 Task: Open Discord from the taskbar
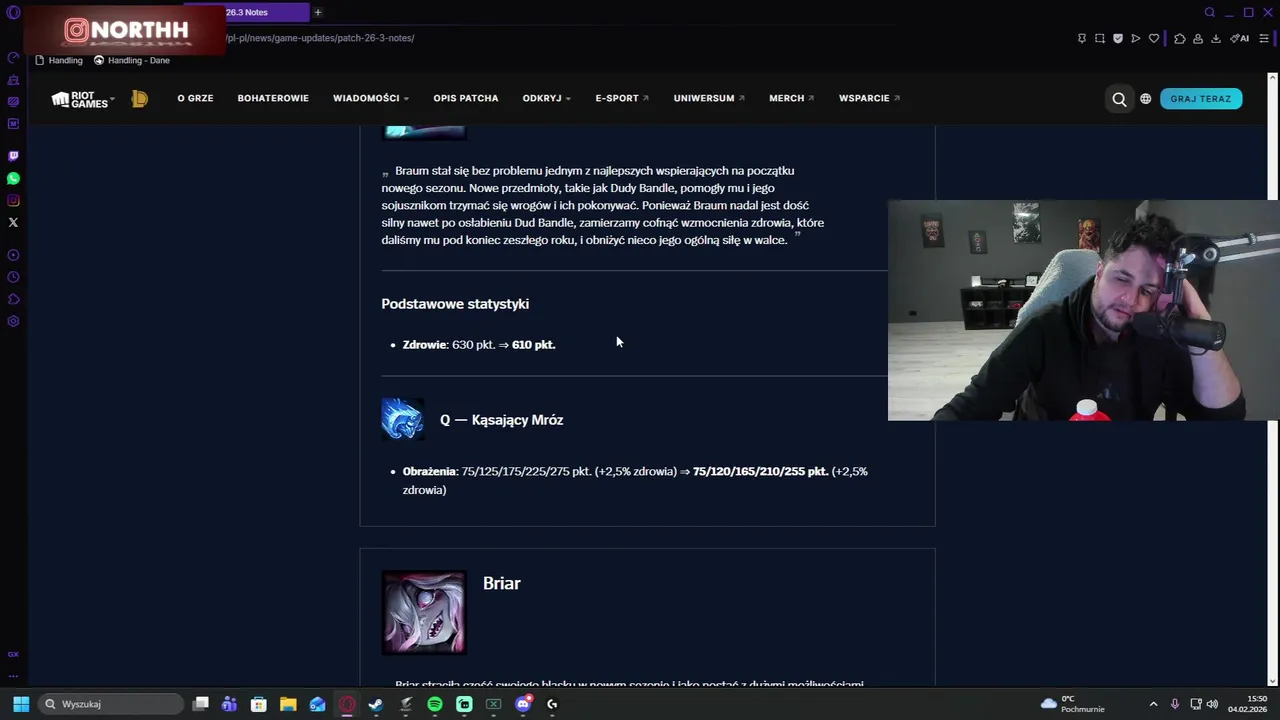coord(523,704)
